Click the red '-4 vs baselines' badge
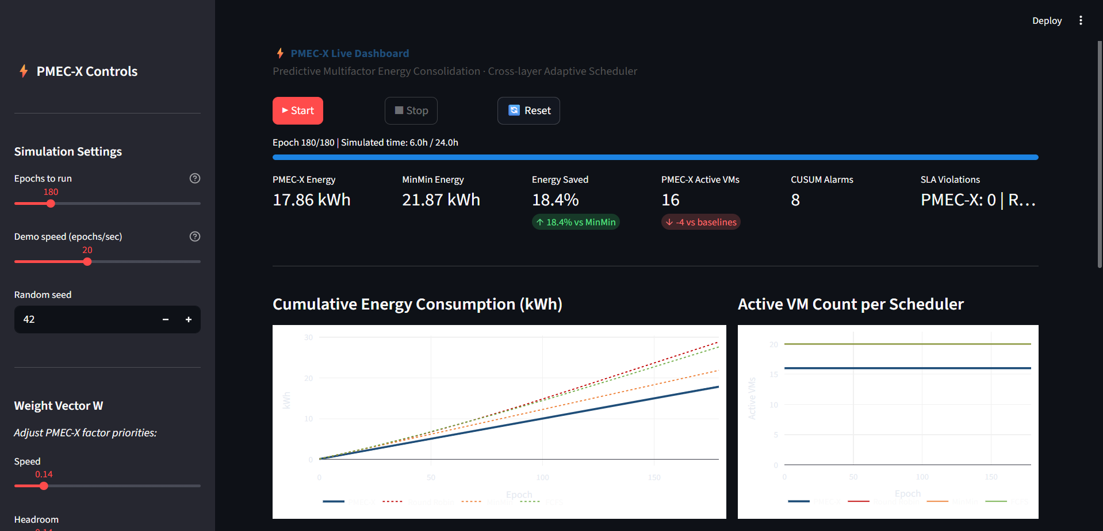The width and height of the screenshot is (1103, 531). point(701,222)
